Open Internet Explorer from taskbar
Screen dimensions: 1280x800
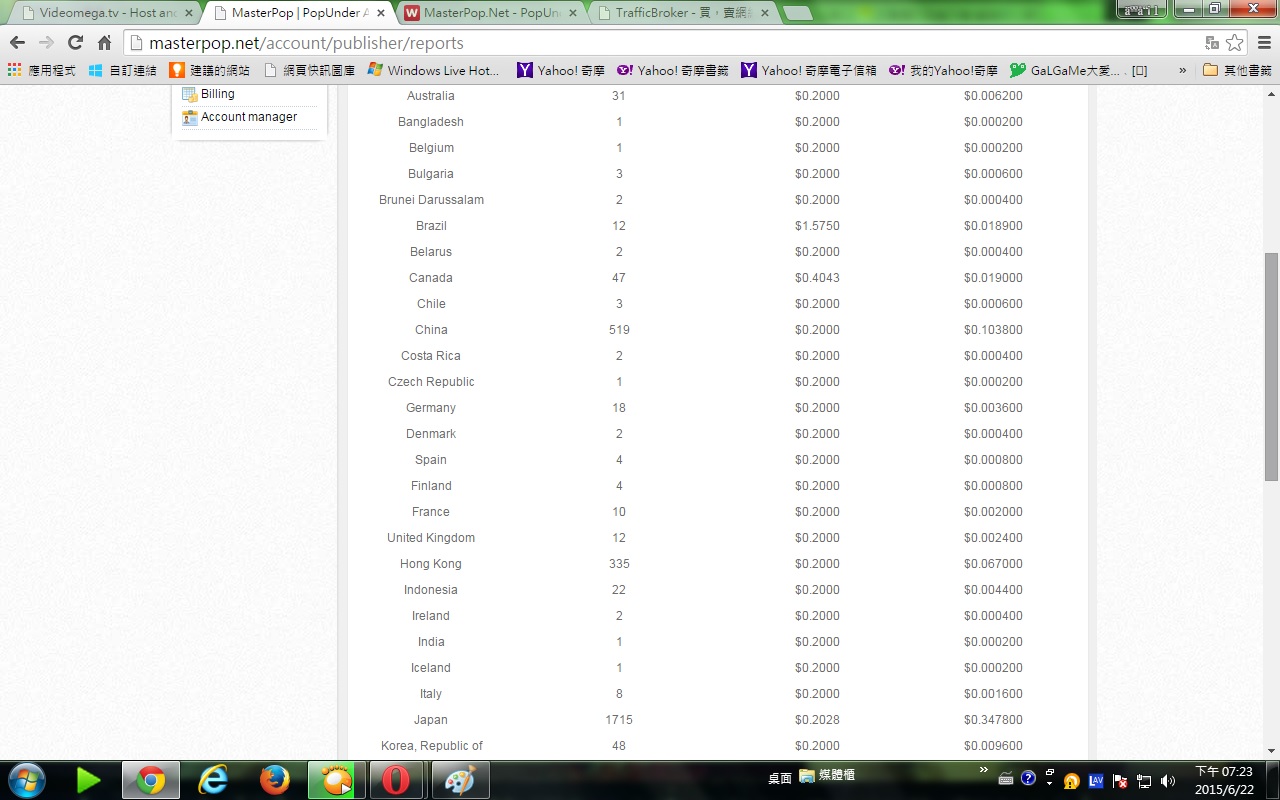tap(213, 779)
